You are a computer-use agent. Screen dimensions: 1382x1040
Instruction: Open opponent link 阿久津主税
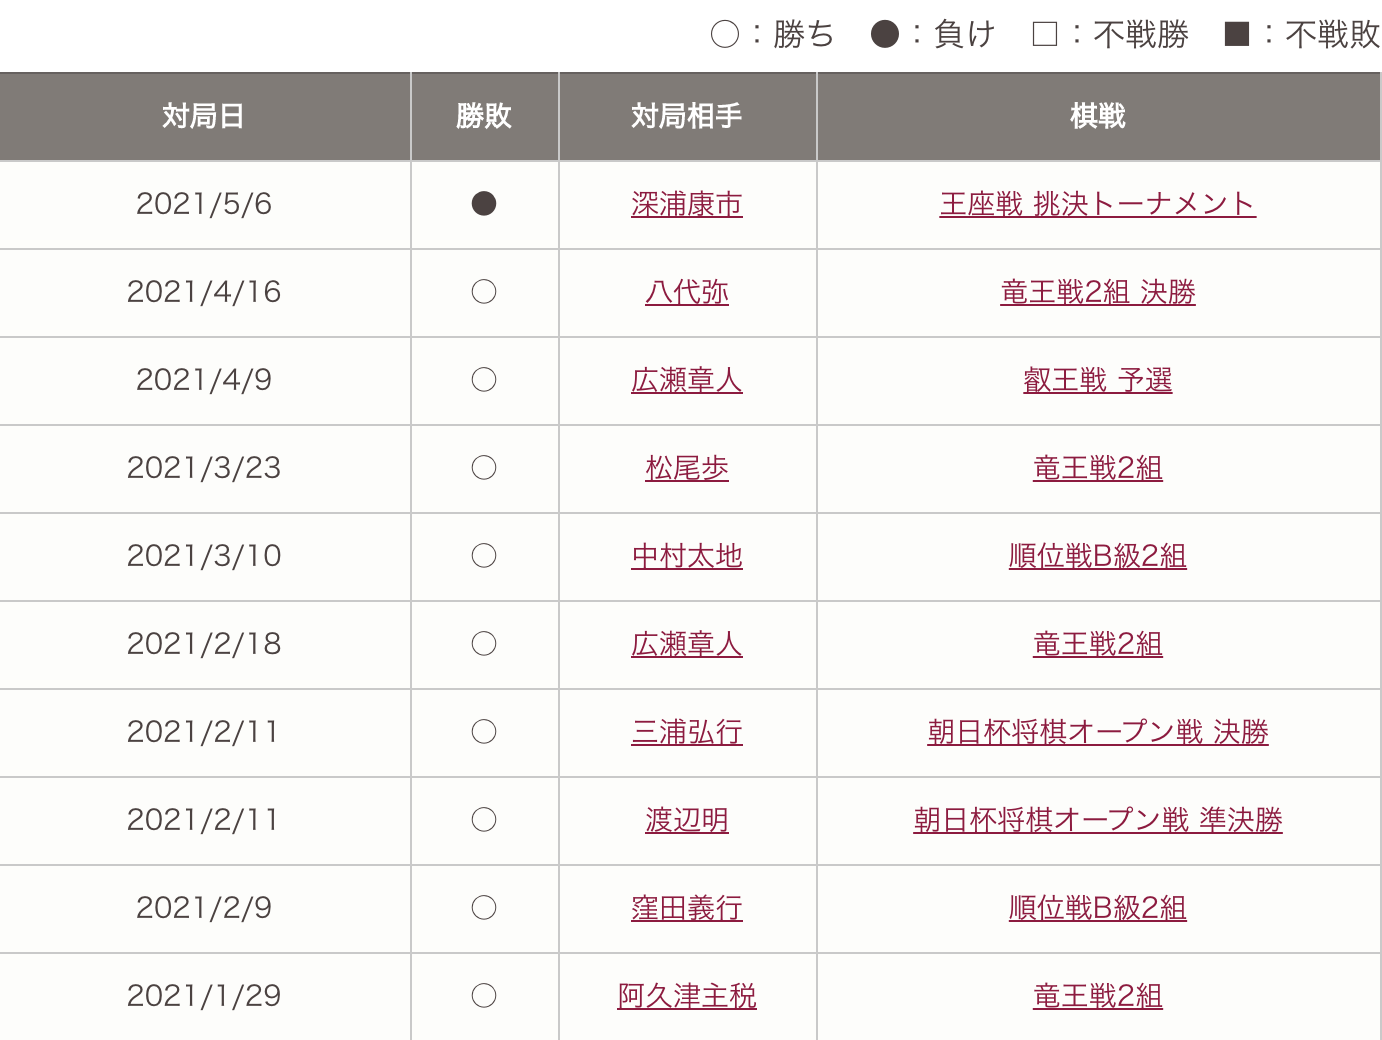(x=687, y=997)
